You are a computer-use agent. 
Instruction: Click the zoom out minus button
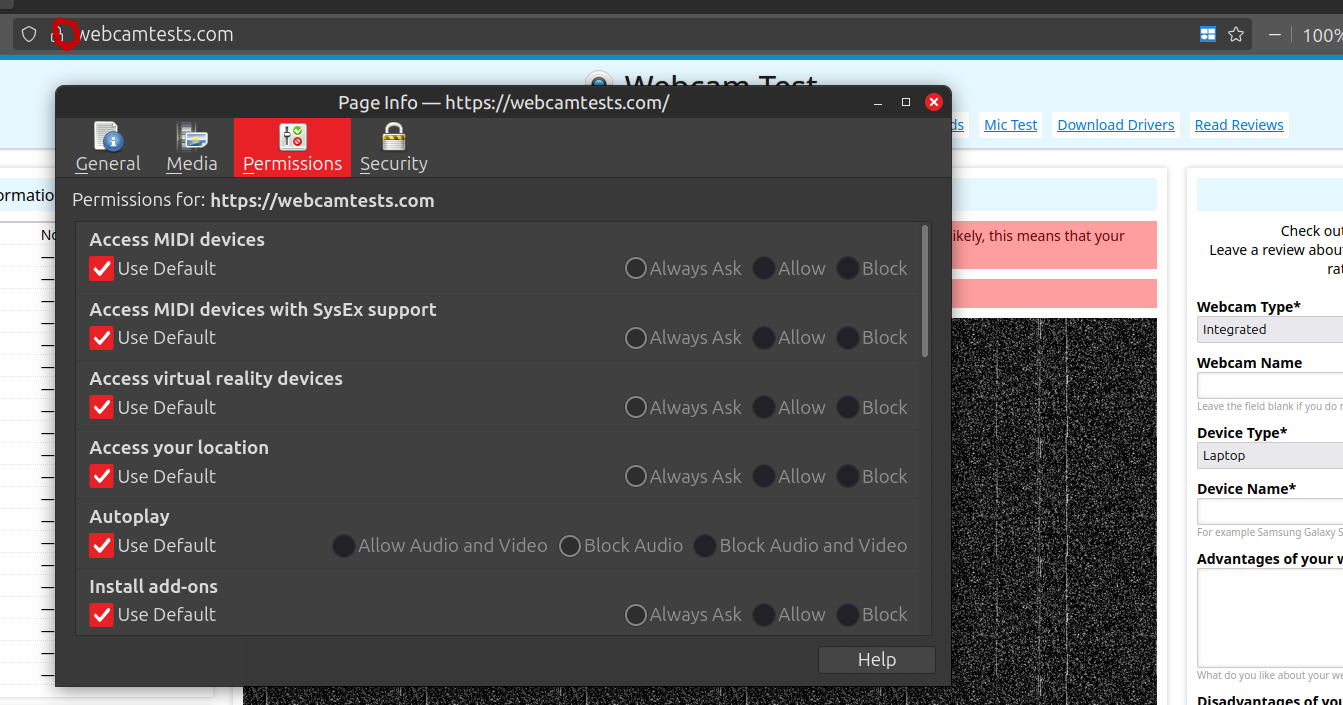1275,34
